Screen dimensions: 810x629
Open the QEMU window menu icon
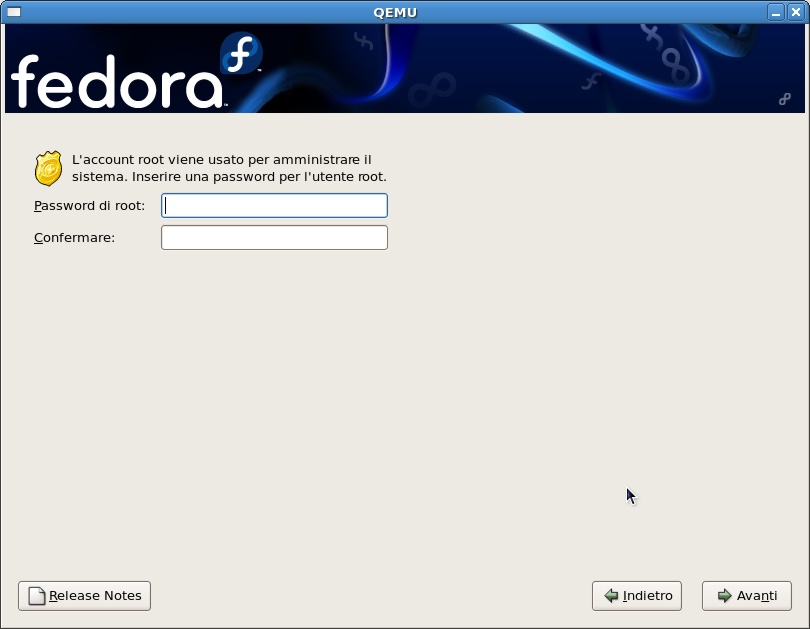[x=13, y=12]
